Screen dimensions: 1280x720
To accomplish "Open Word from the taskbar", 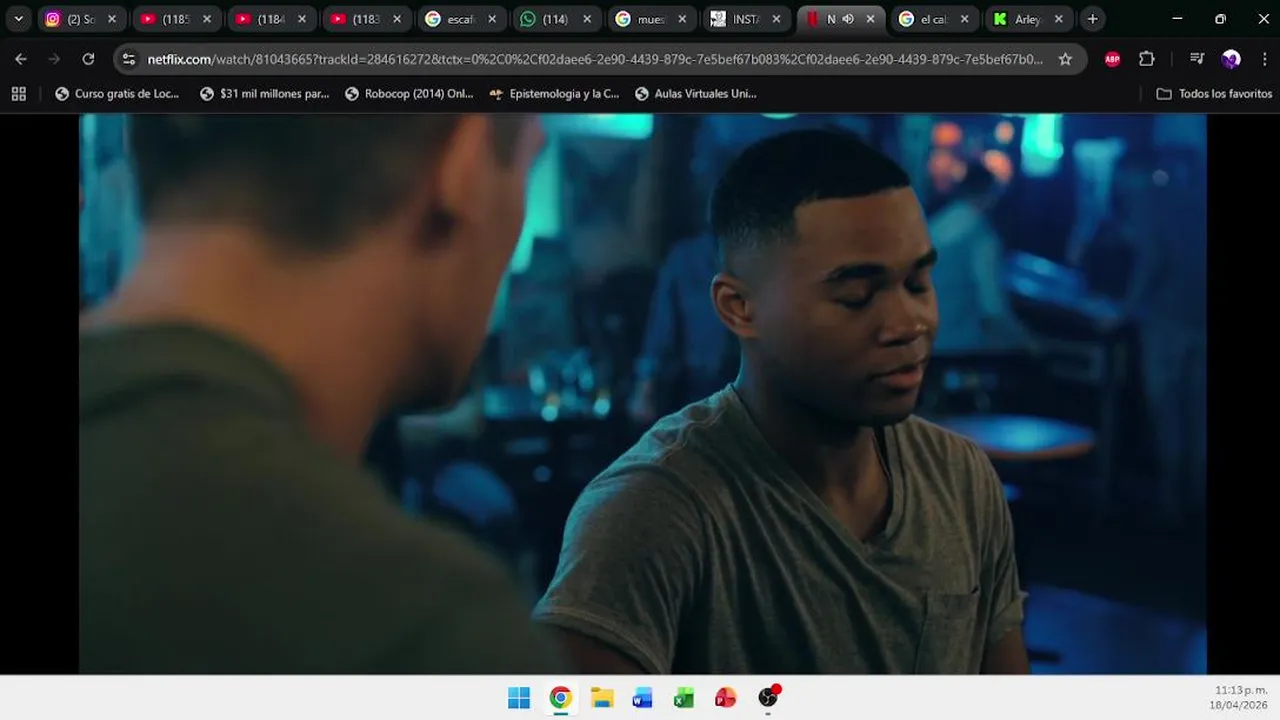I will coord(643,698).
